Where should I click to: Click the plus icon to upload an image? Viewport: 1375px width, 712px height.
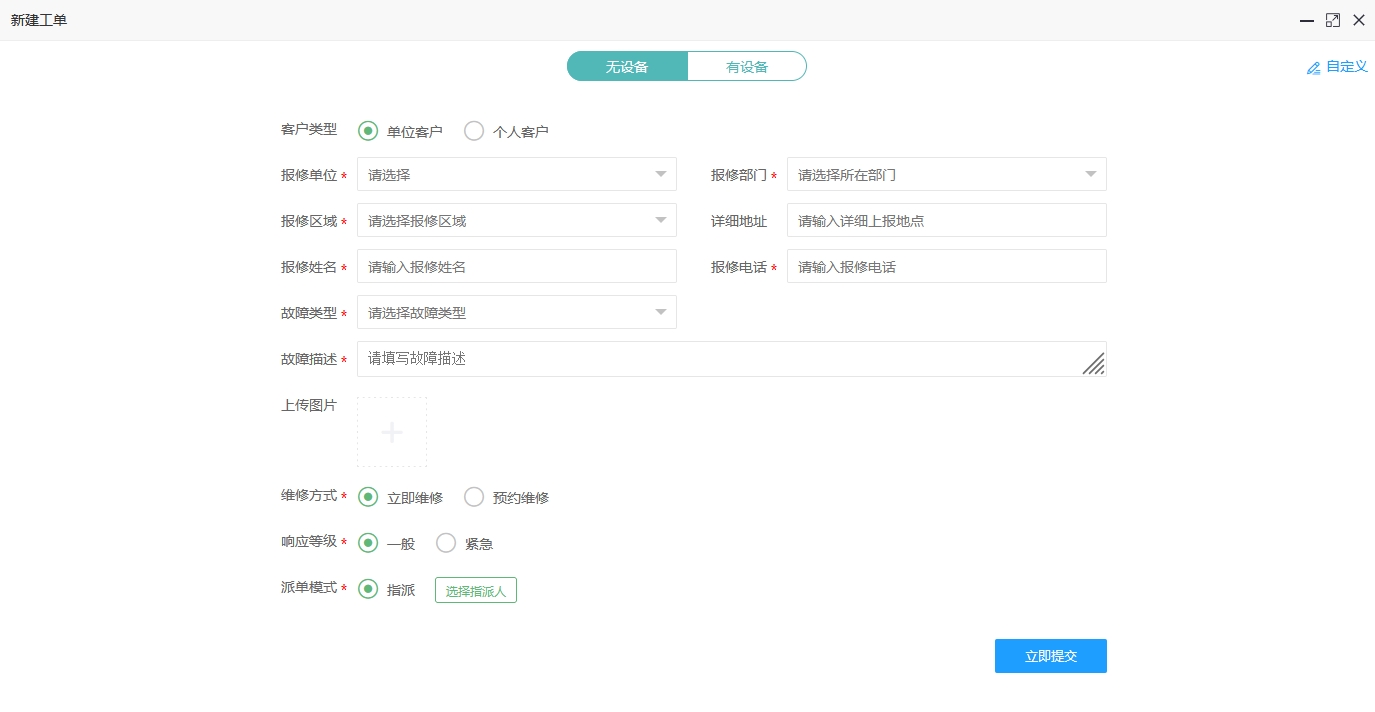[391, 431]
